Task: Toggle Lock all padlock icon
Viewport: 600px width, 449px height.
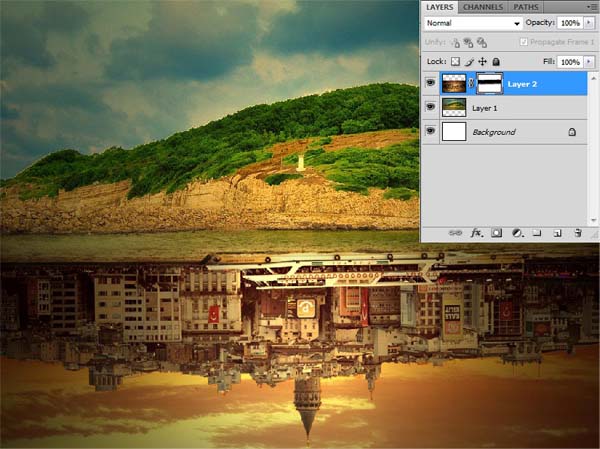Action: tap(496, 62)
